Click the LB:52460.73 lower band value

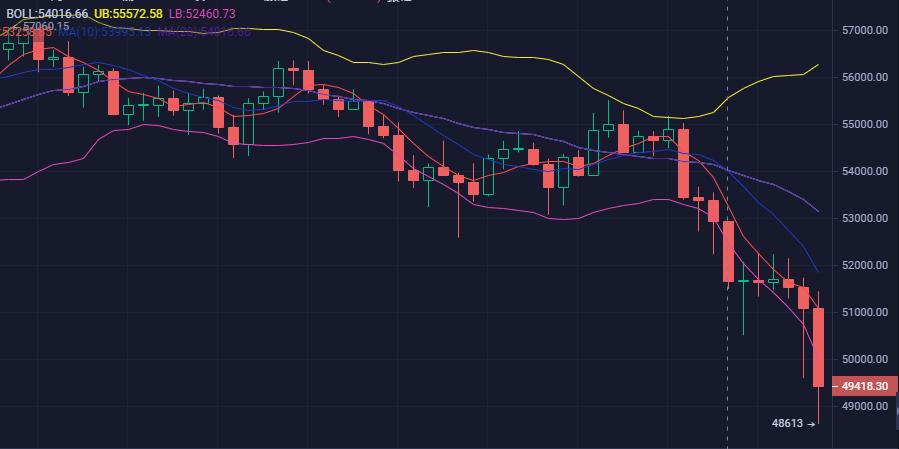202,13
